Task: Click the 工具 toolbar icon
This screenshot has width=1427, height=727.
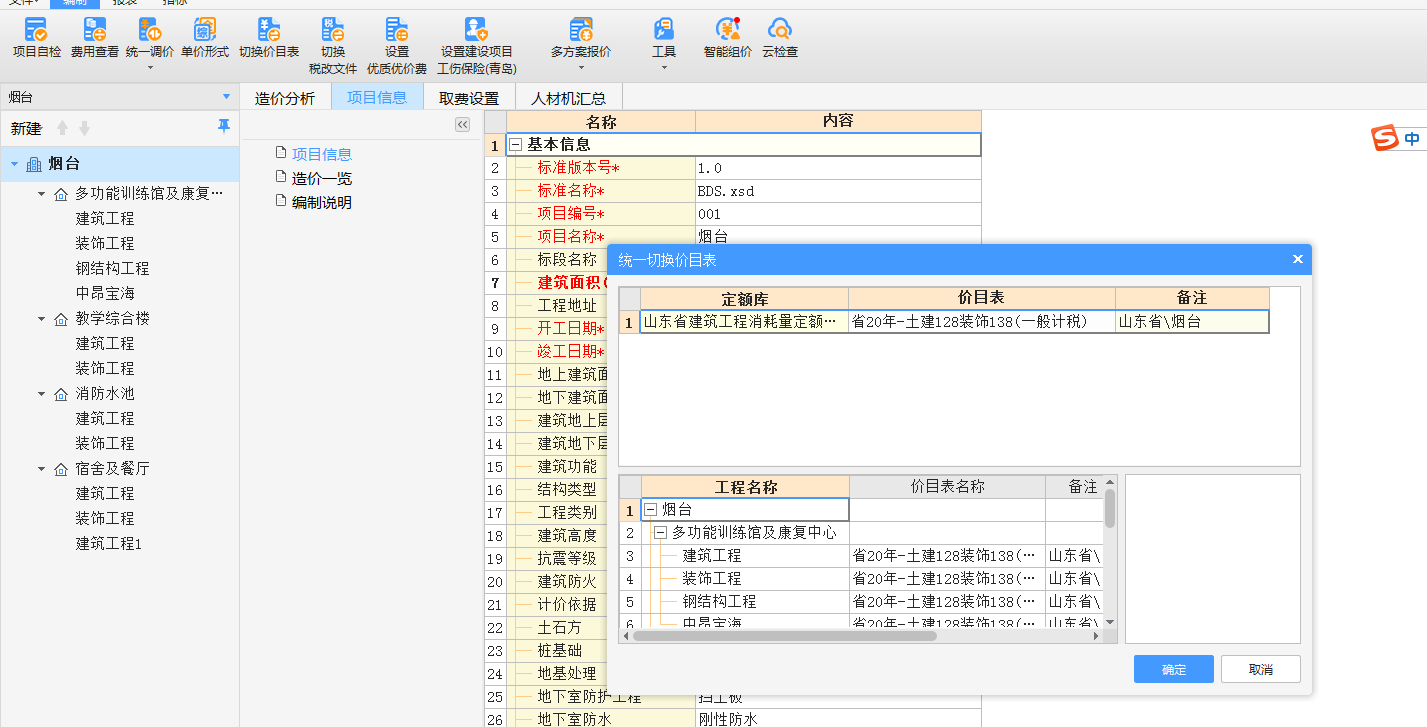Action: point(664,38)
